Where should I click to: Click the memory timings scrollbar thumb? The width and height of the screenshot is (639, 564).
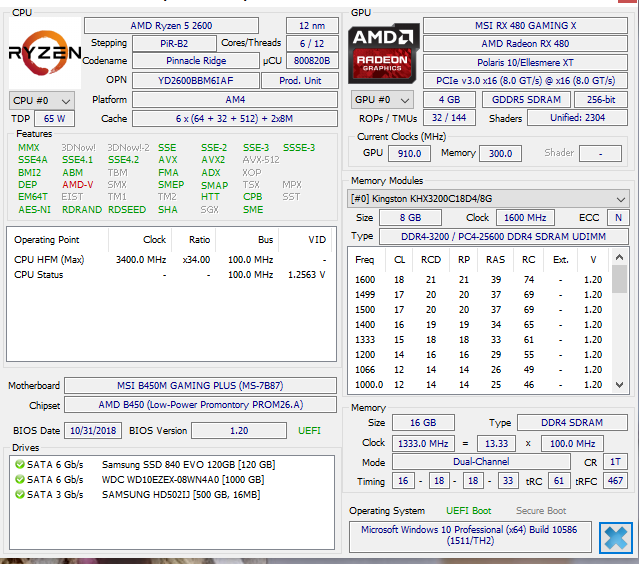coord(619,279)
